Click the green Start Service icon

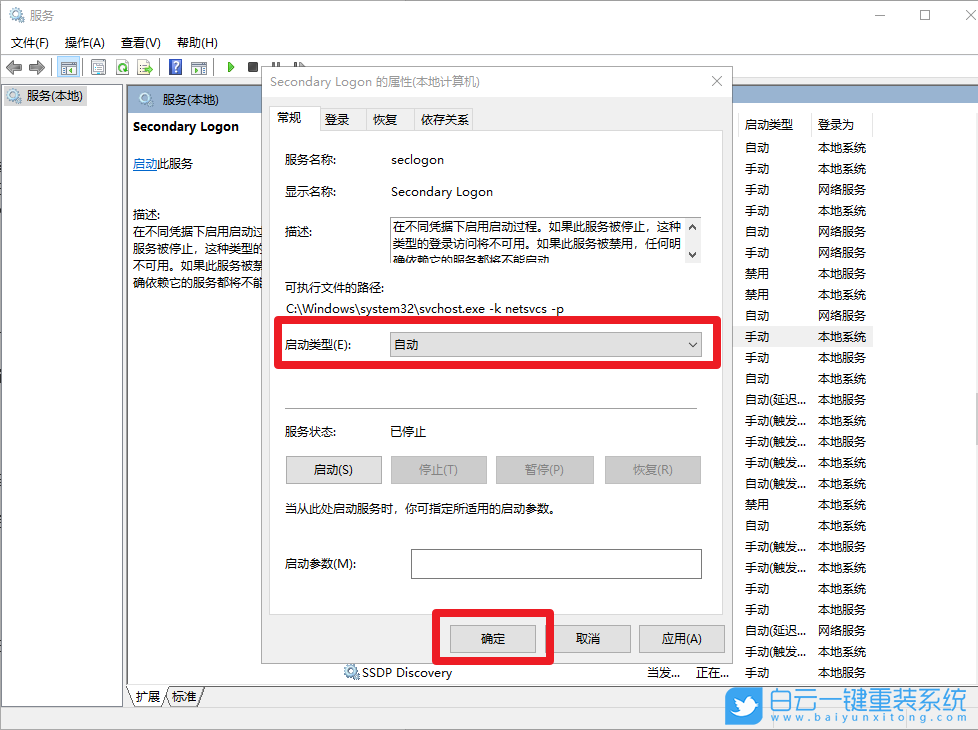[231, 67]
